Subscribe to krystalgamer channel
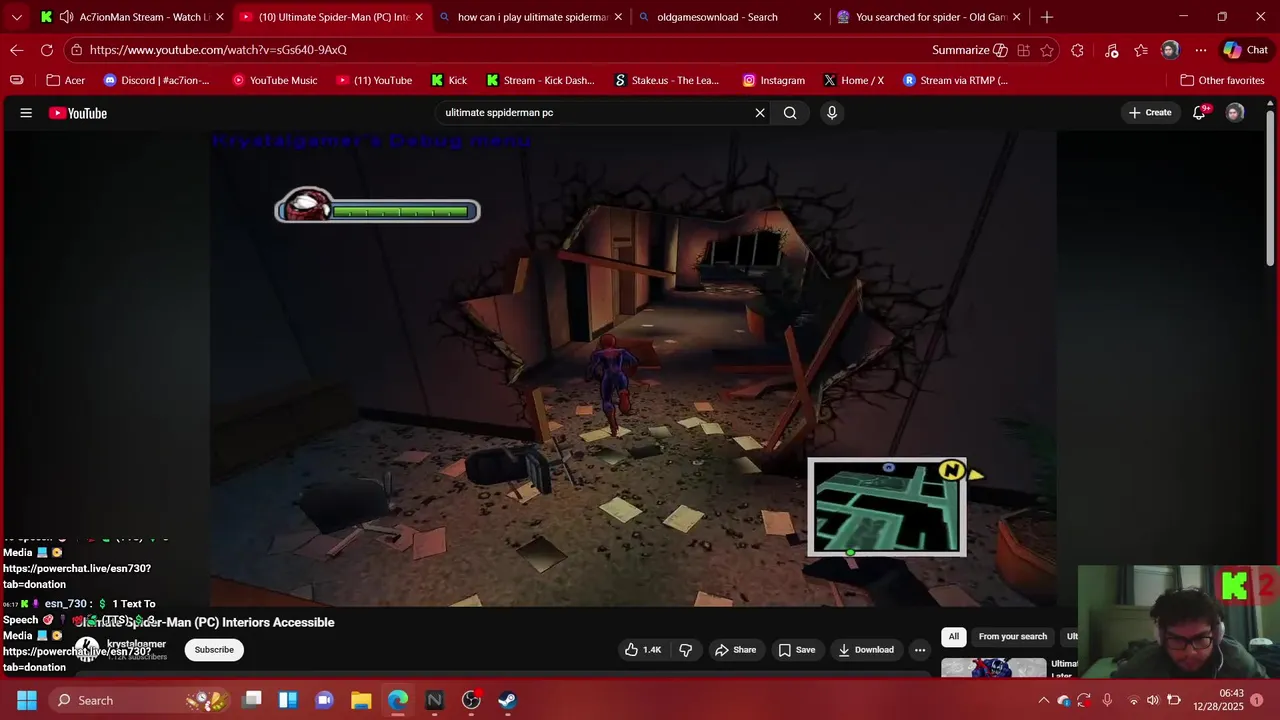This screenshot has width=1280, height=720. coord(214,650)
